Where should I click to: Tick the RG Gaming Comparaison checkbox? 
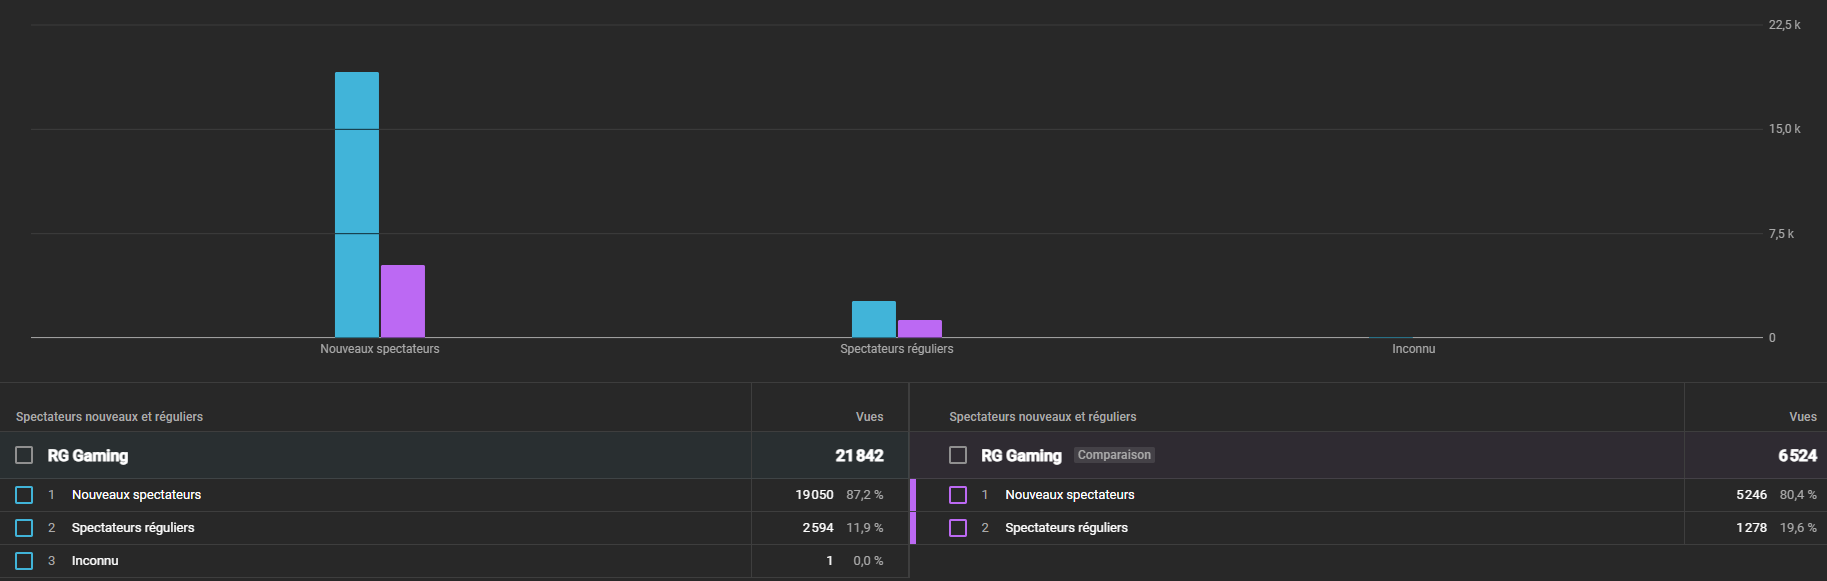(958, 455)
